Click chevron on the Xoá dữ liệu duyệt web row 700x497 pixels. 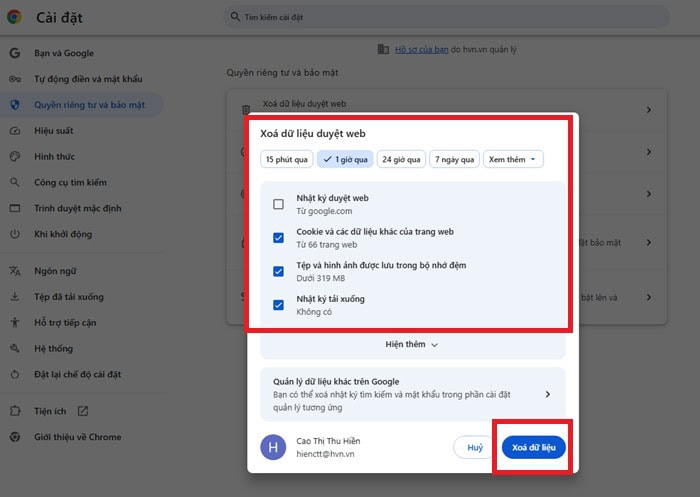(x=649, y=110)
